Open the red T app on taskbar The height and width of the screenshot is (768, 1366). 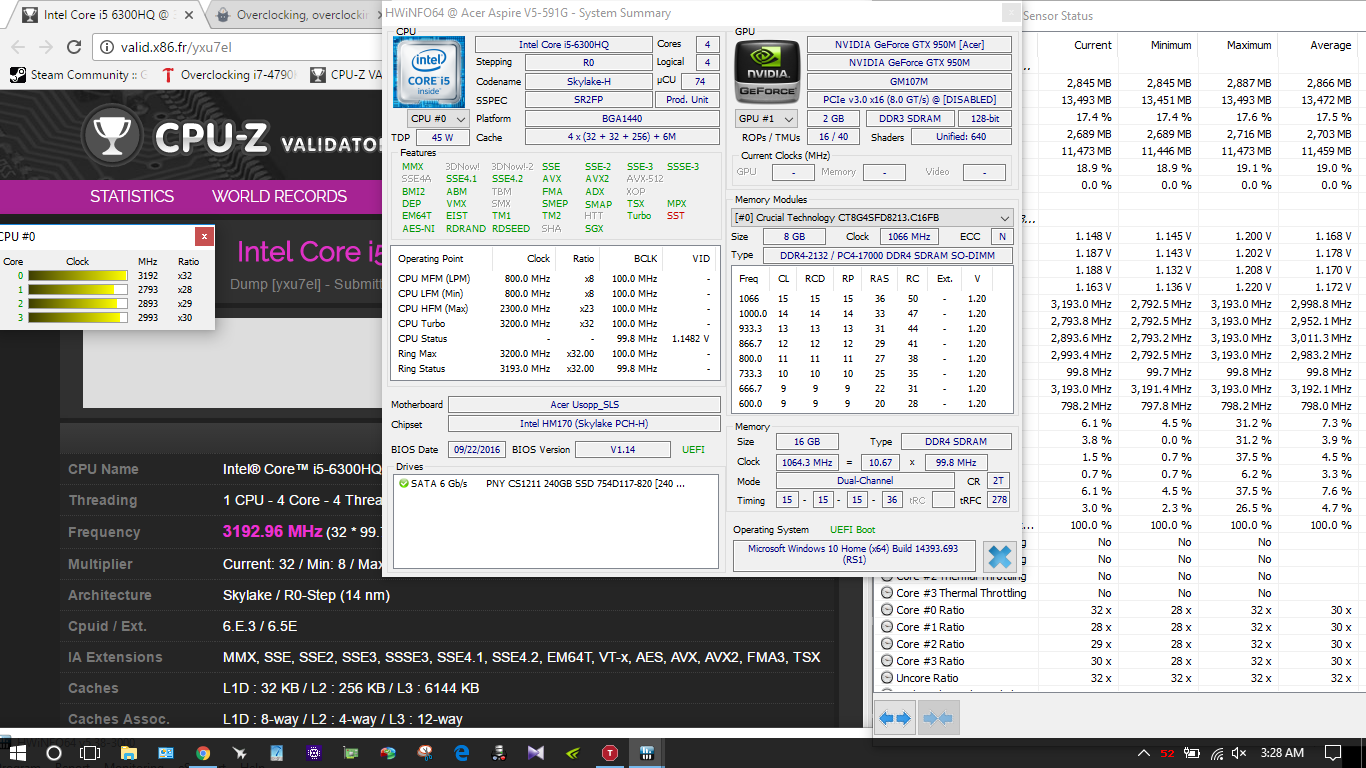[x=610, y=752]
